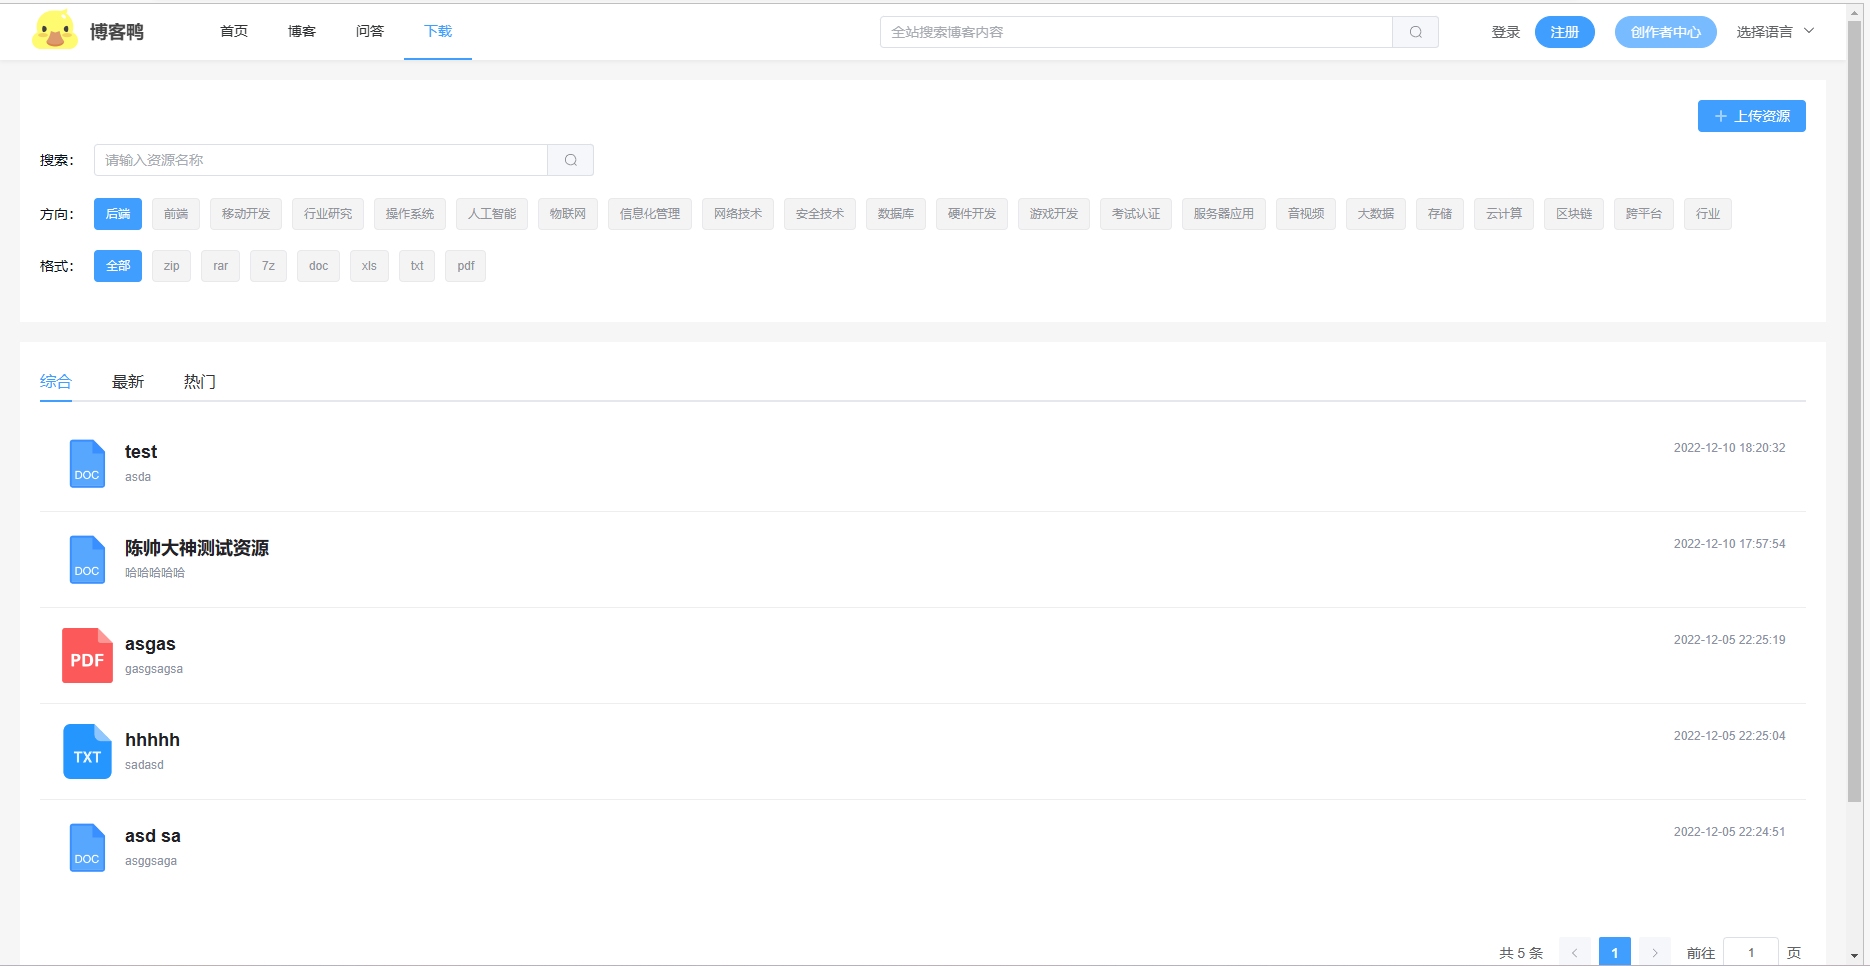Select the 全部 format filter

(x=118, y=266)
